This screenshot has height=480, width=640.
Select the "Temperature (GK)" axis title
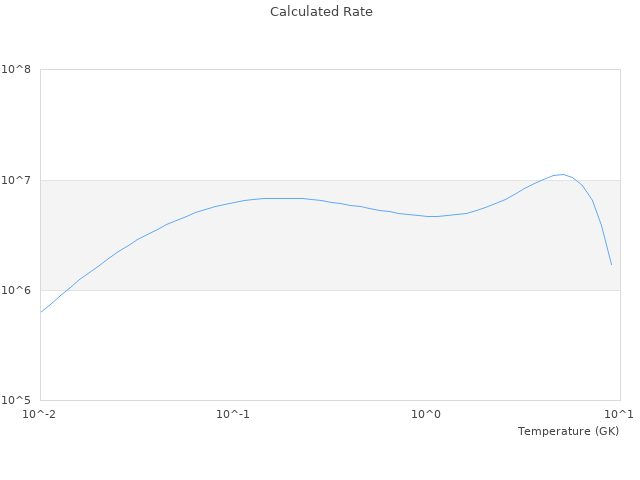tap(568, 431)
